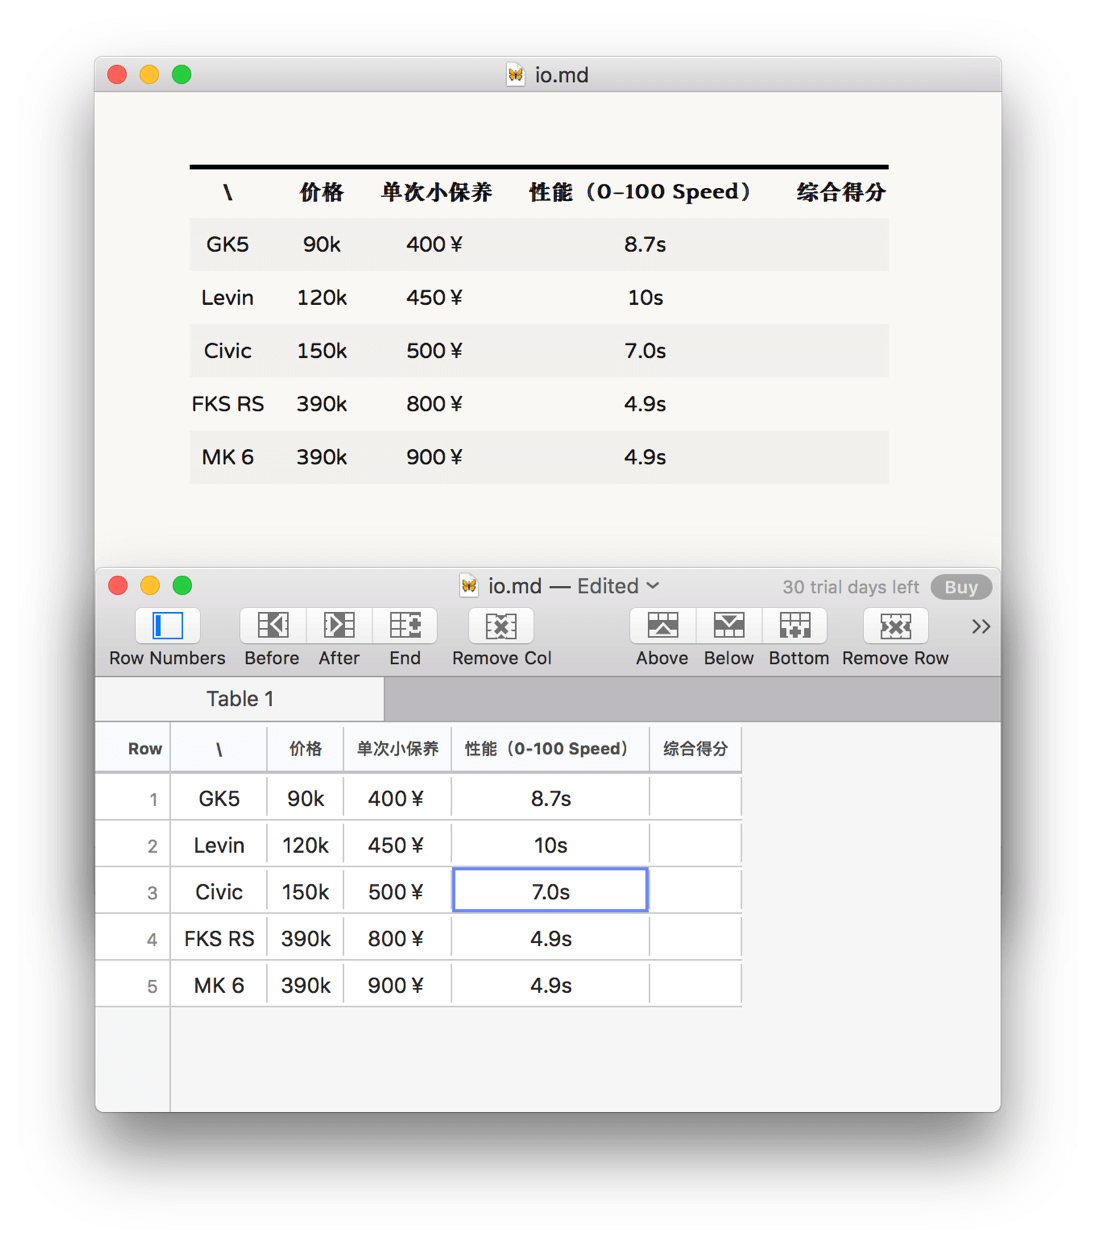Select the 500¥ cell in editor

click(397, 891)
